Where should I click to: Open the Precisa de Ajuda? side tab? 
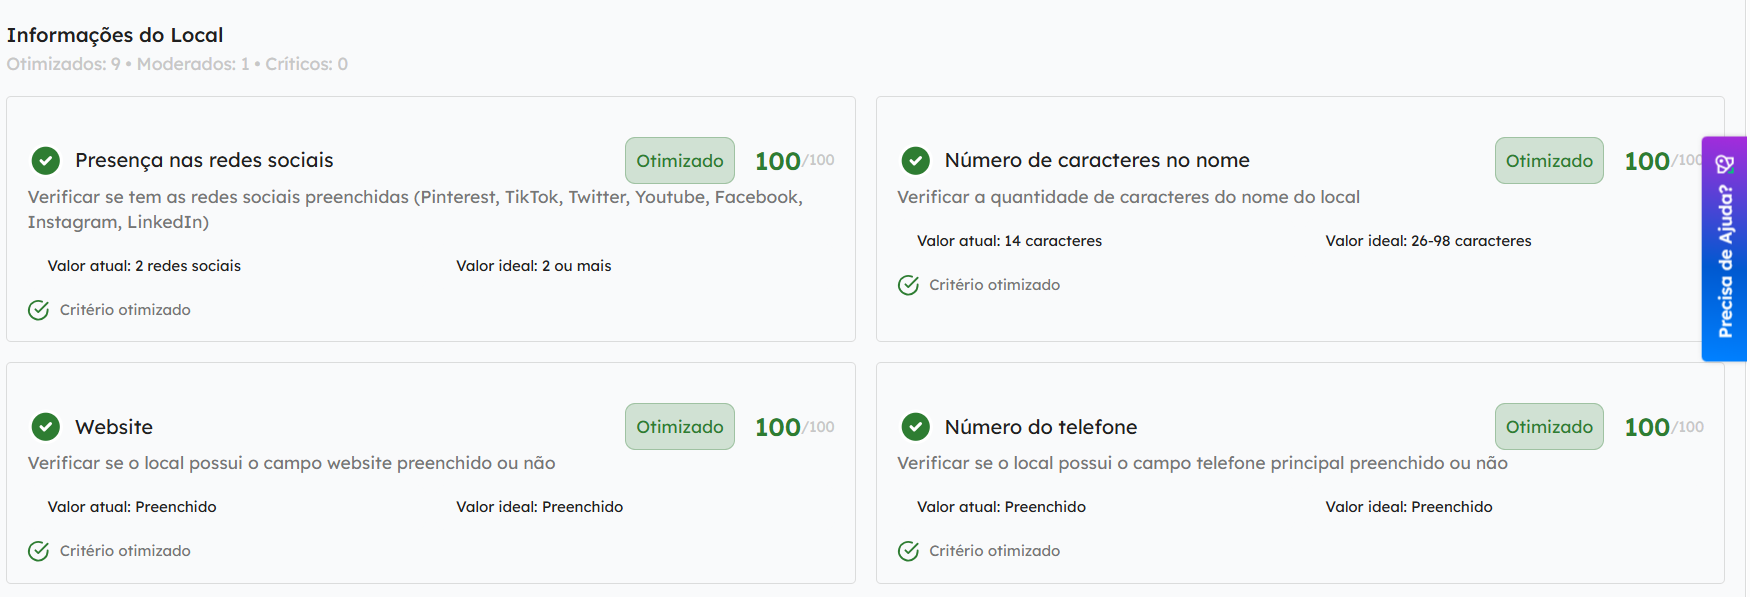pyautogui.click(x=1724, y=249)
